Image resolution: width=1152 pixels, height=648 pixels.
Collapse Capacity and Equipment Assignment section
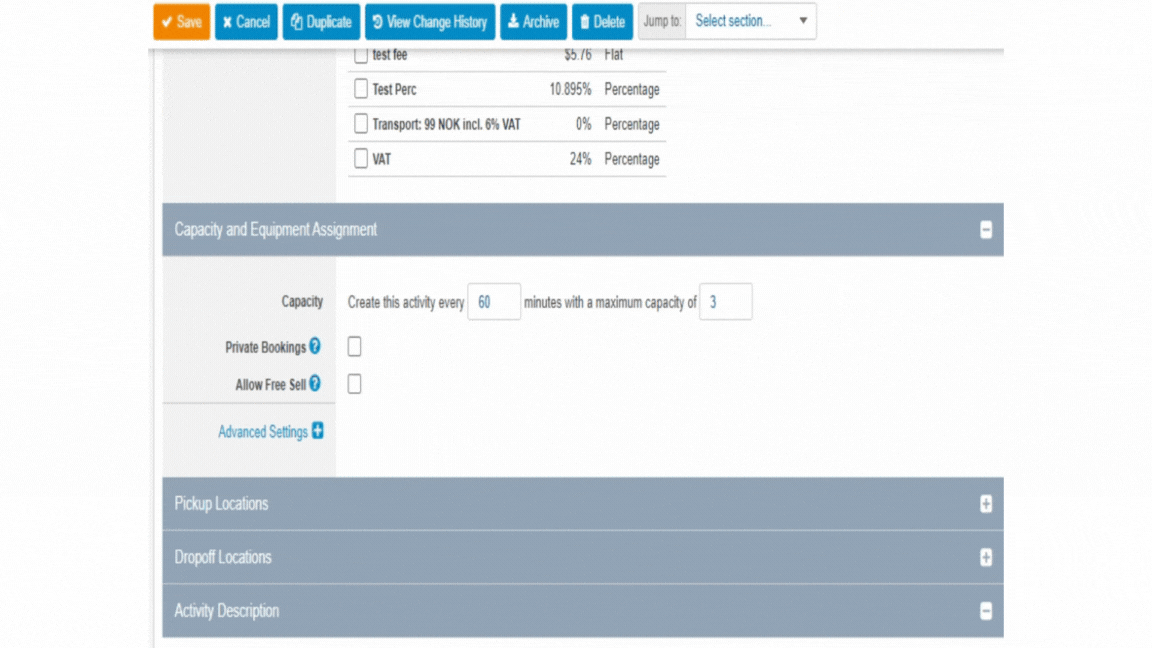986,230
